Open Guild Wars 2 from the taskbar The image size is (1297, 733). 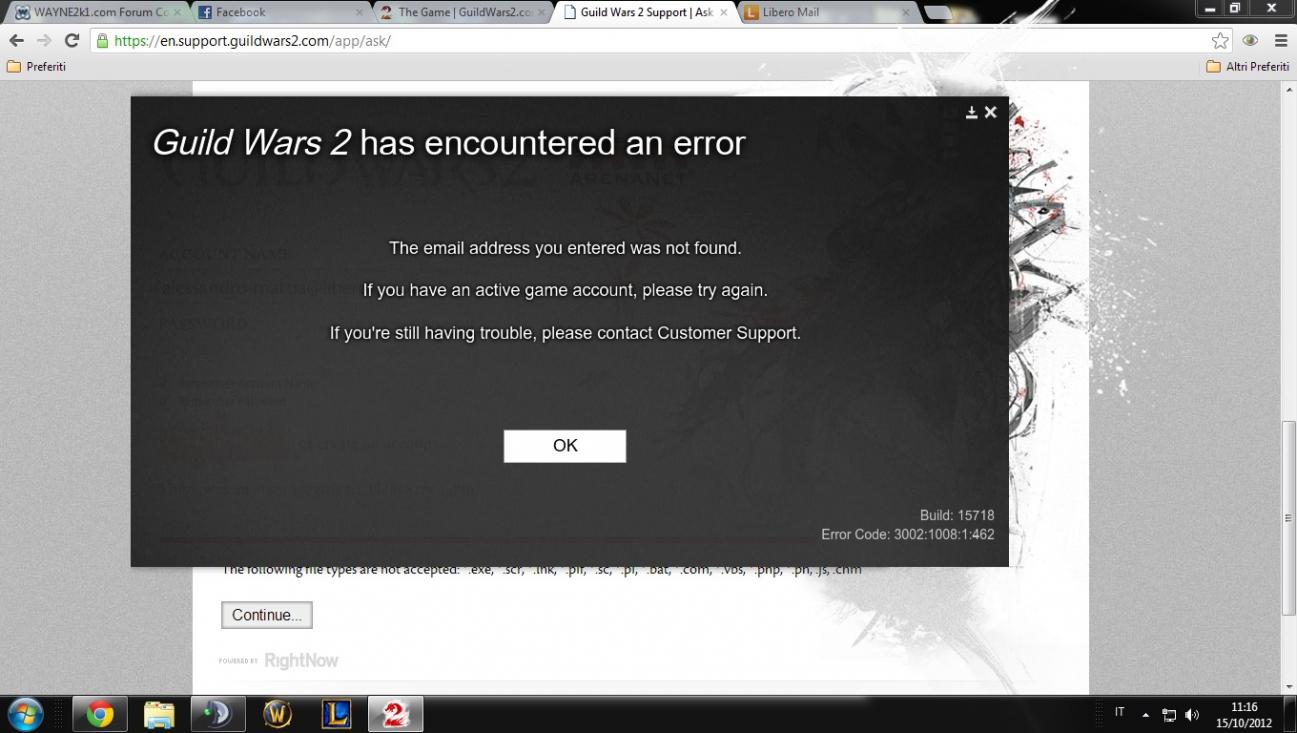click(x=395, y=715)
